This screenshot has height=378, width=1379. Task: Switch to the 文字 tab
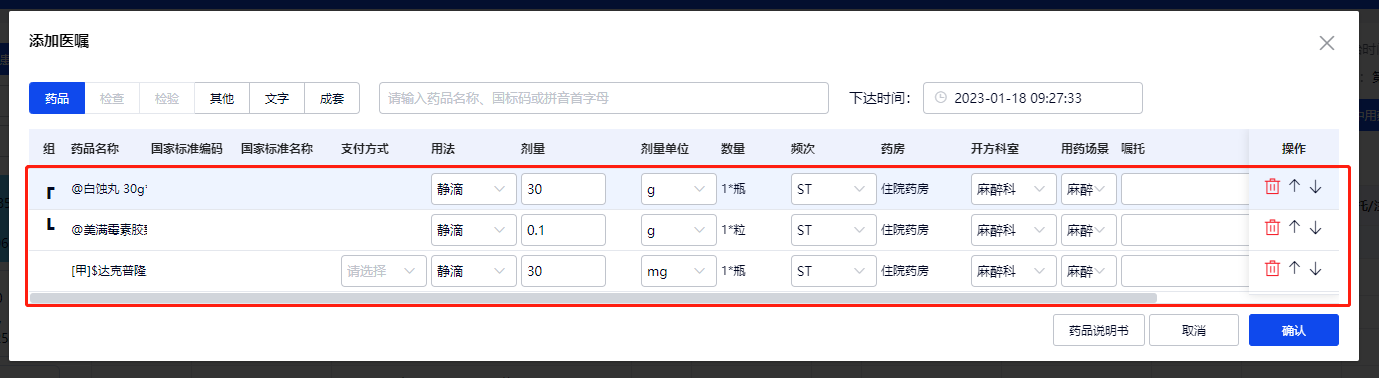(x=277, y=98)
